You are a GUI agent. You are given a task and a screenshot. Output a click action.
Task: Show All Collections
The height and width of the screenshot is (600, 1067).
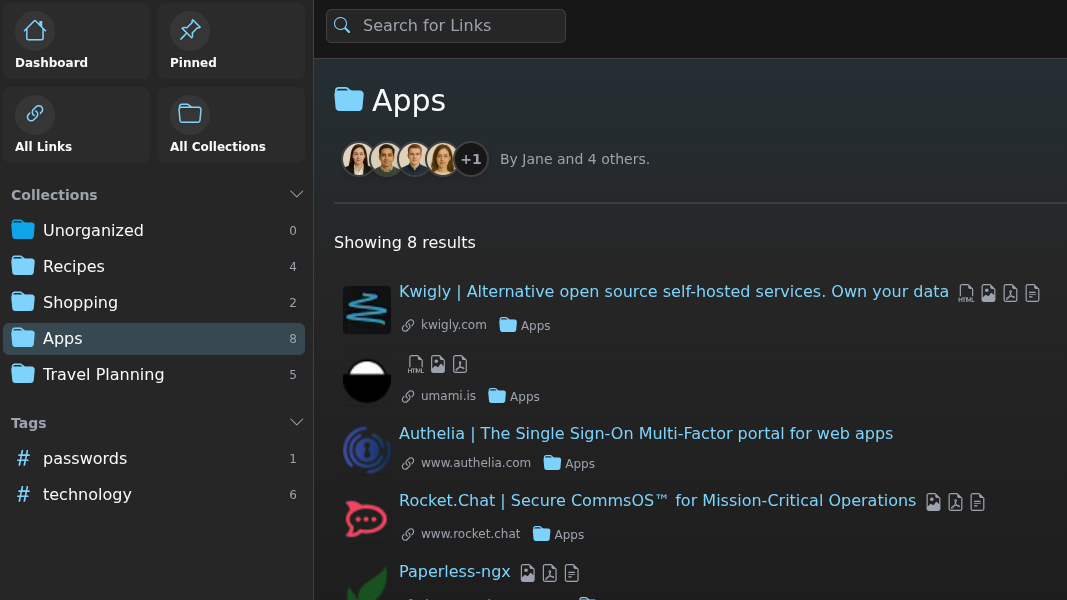[x=231, y=125]
